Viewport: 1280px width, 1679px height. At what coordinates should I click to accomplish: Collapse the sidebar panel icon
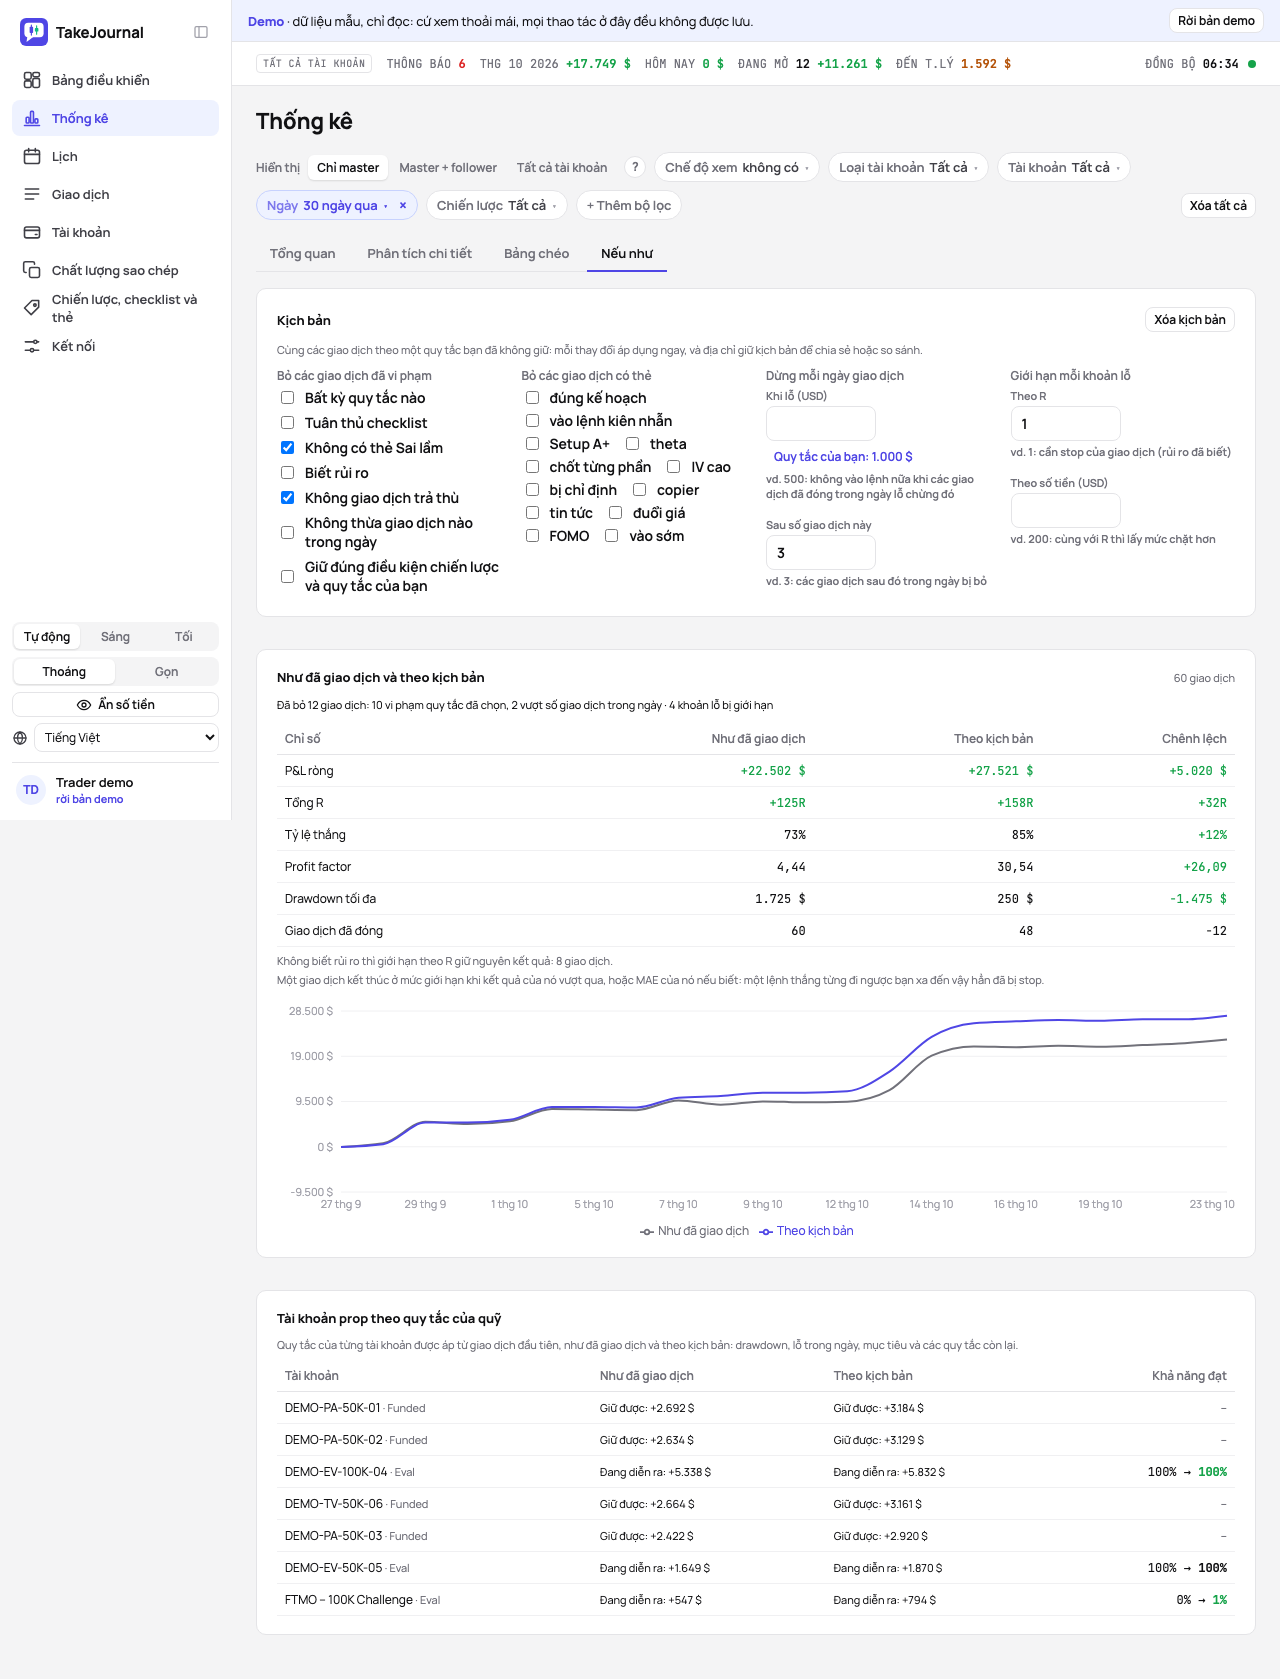point(201,32)
